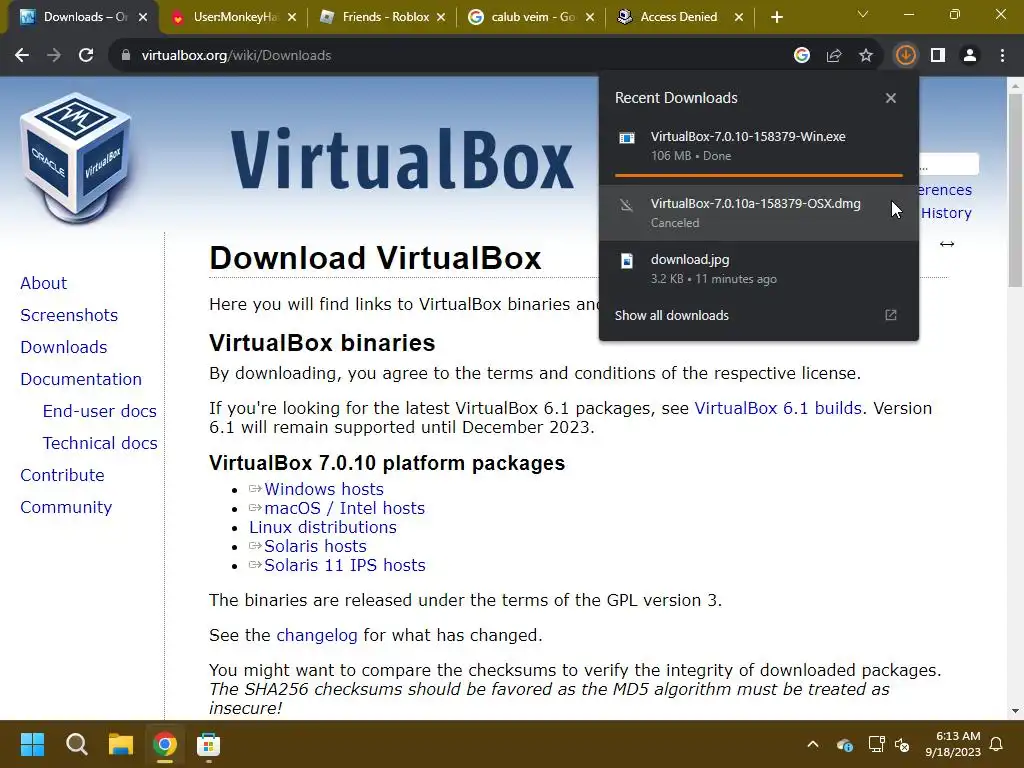Toggle the Chrome downloads toolbar icon

(x=905, y=56)
